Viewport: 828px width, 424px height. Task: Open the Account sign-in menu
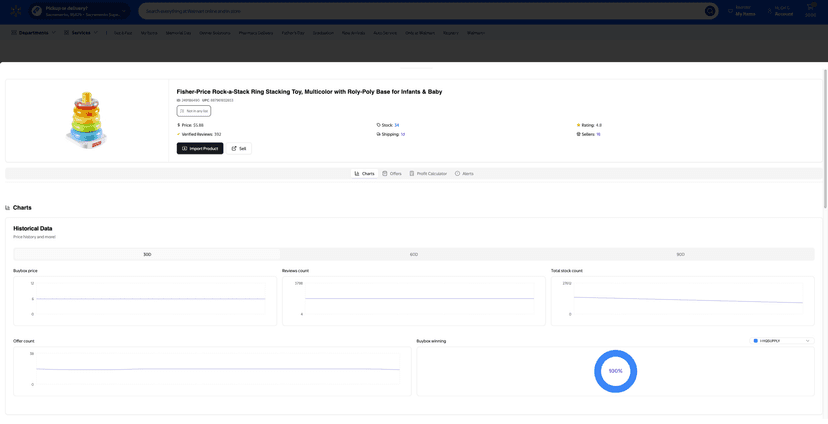(x=779, y=11)
